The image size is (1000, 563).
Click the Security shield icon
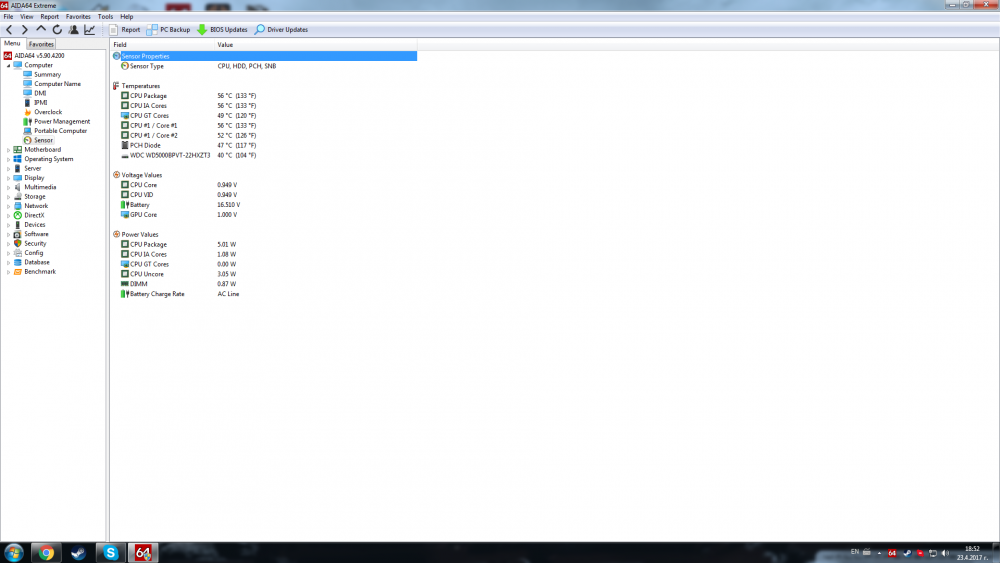(x=18, y=244)
